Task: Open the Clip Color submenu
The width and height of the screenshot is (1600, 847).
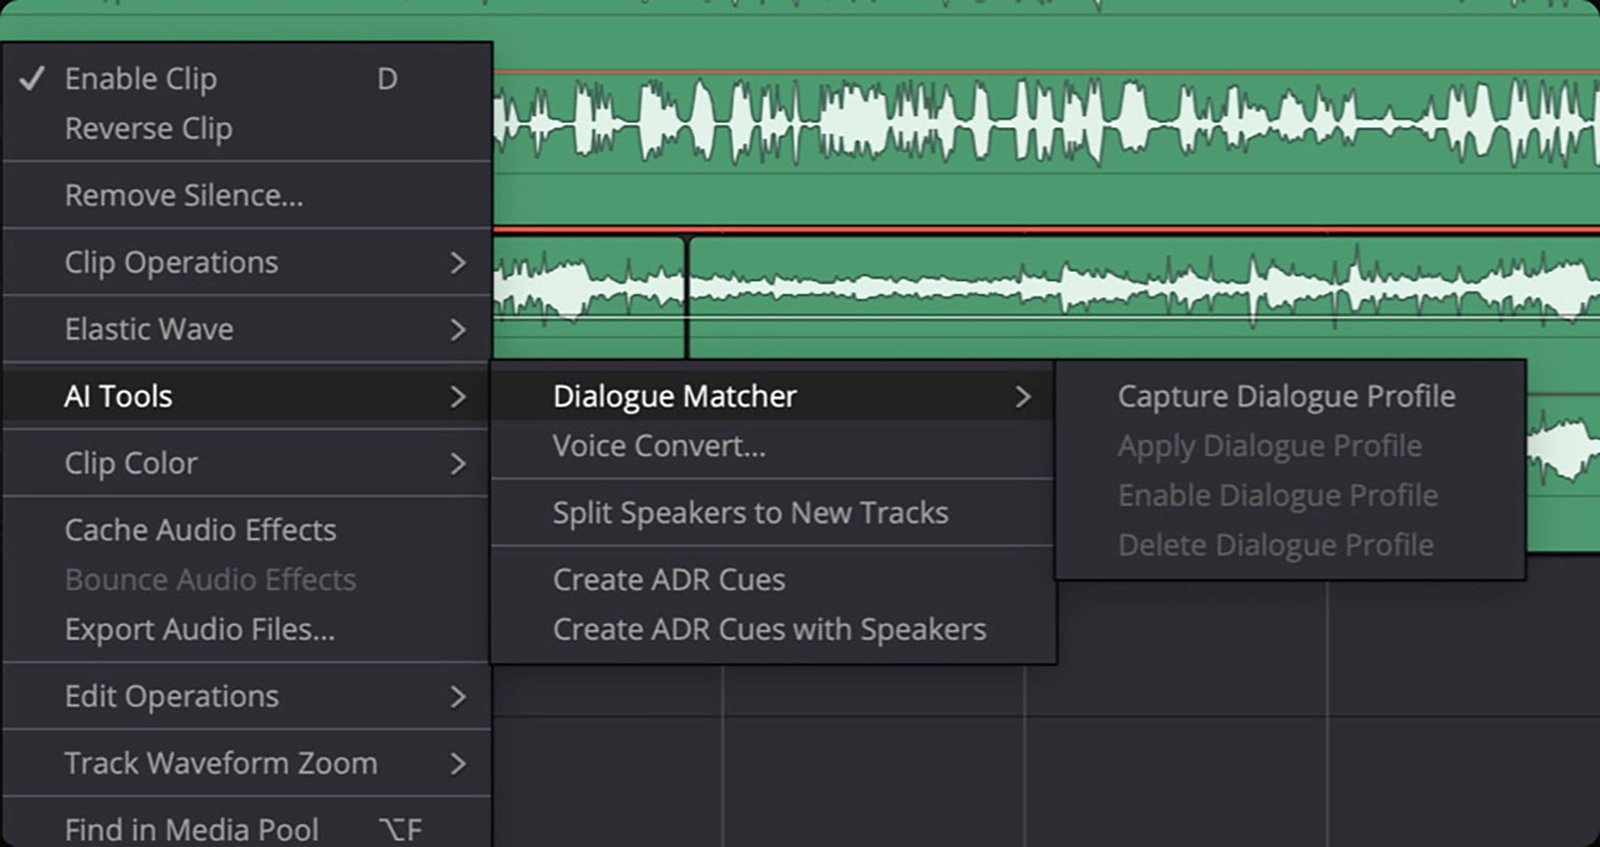Action: point(131,464)
